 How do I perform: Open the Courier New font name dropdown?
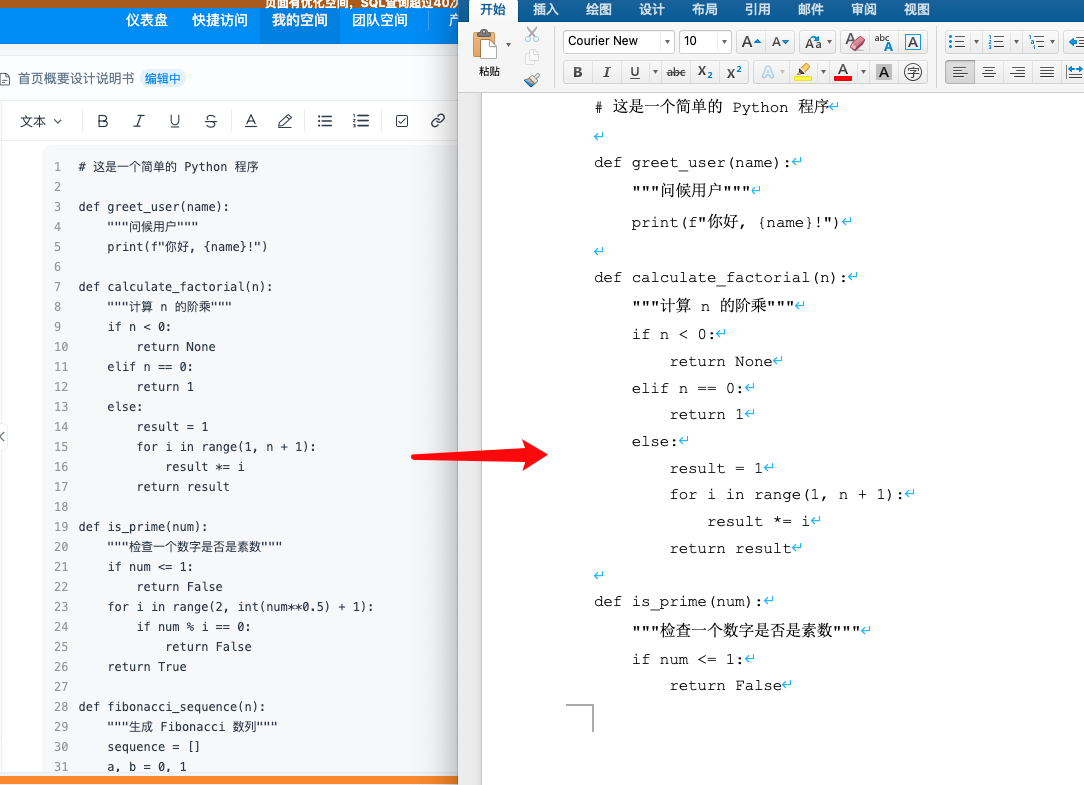click(667, 42)
